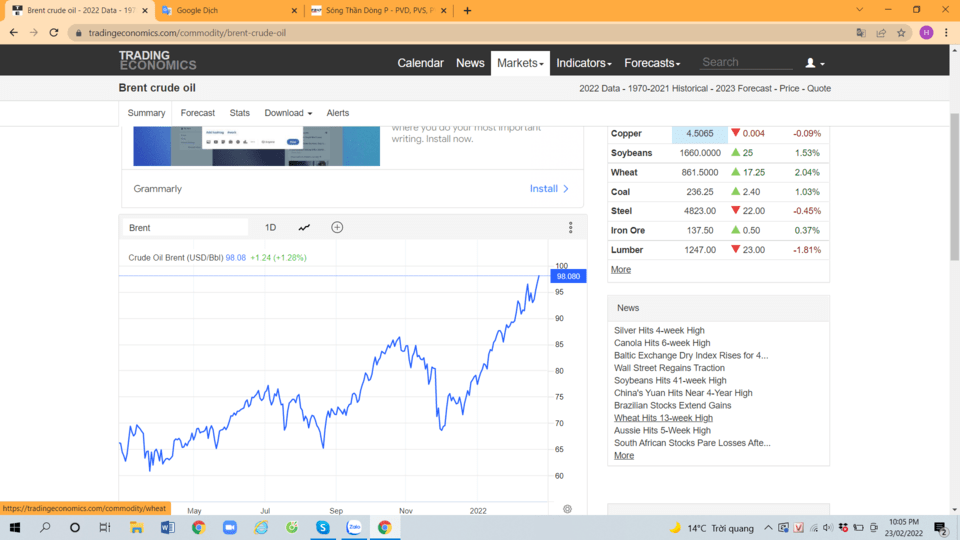Open Silver Hits 4-week High news
This screenshot has height=540, width=960.
pos(659,330)
